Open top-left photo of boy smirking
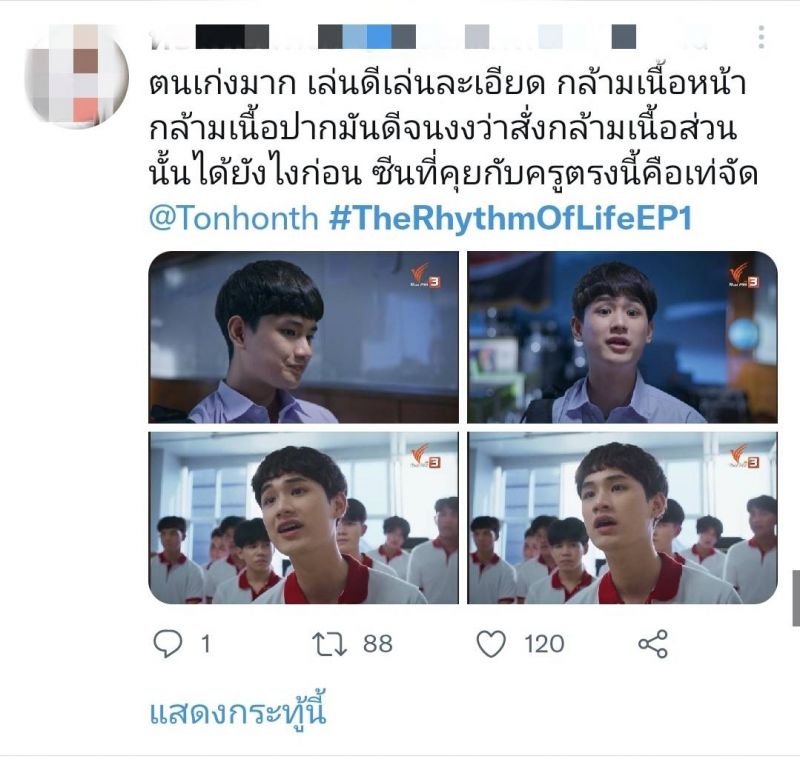This screenshot has width=800, height=759. coord(304,337)
